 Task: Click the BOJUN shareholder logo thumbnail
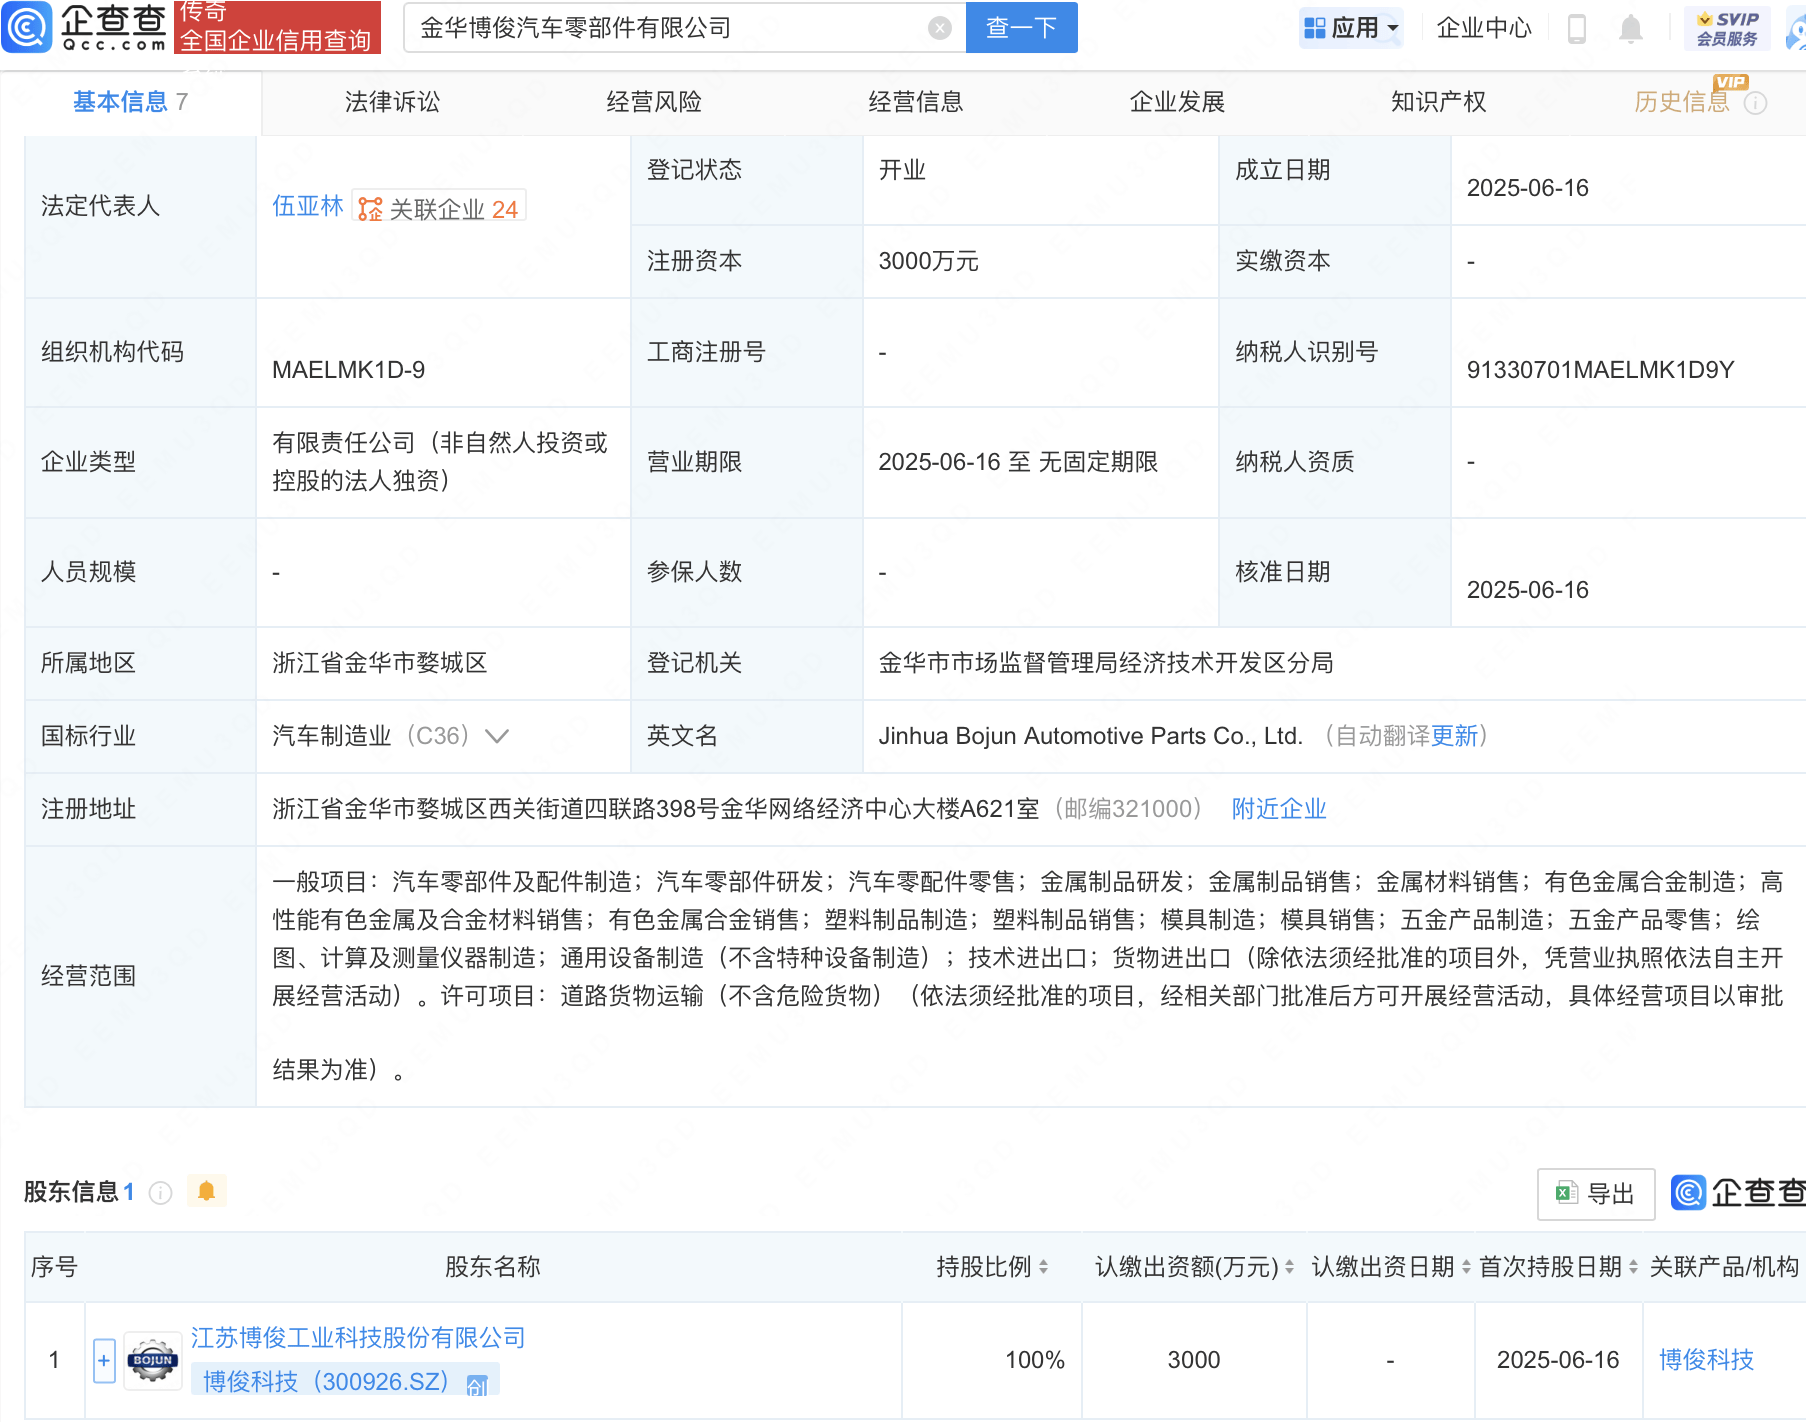coord(152,1360)
